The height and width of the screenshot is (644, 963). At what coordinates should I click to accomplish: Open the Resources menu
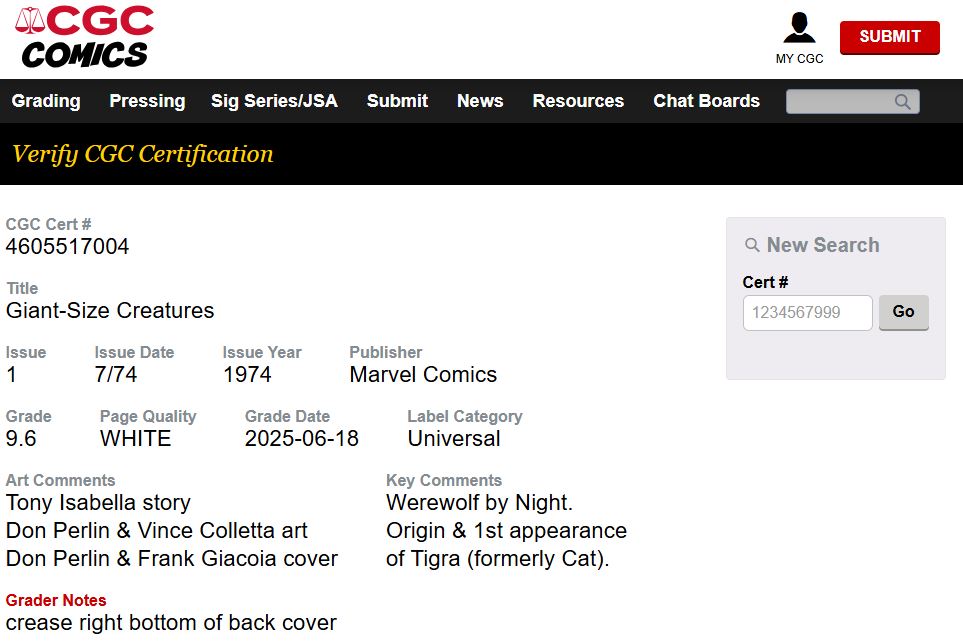[x=578, y=101]
